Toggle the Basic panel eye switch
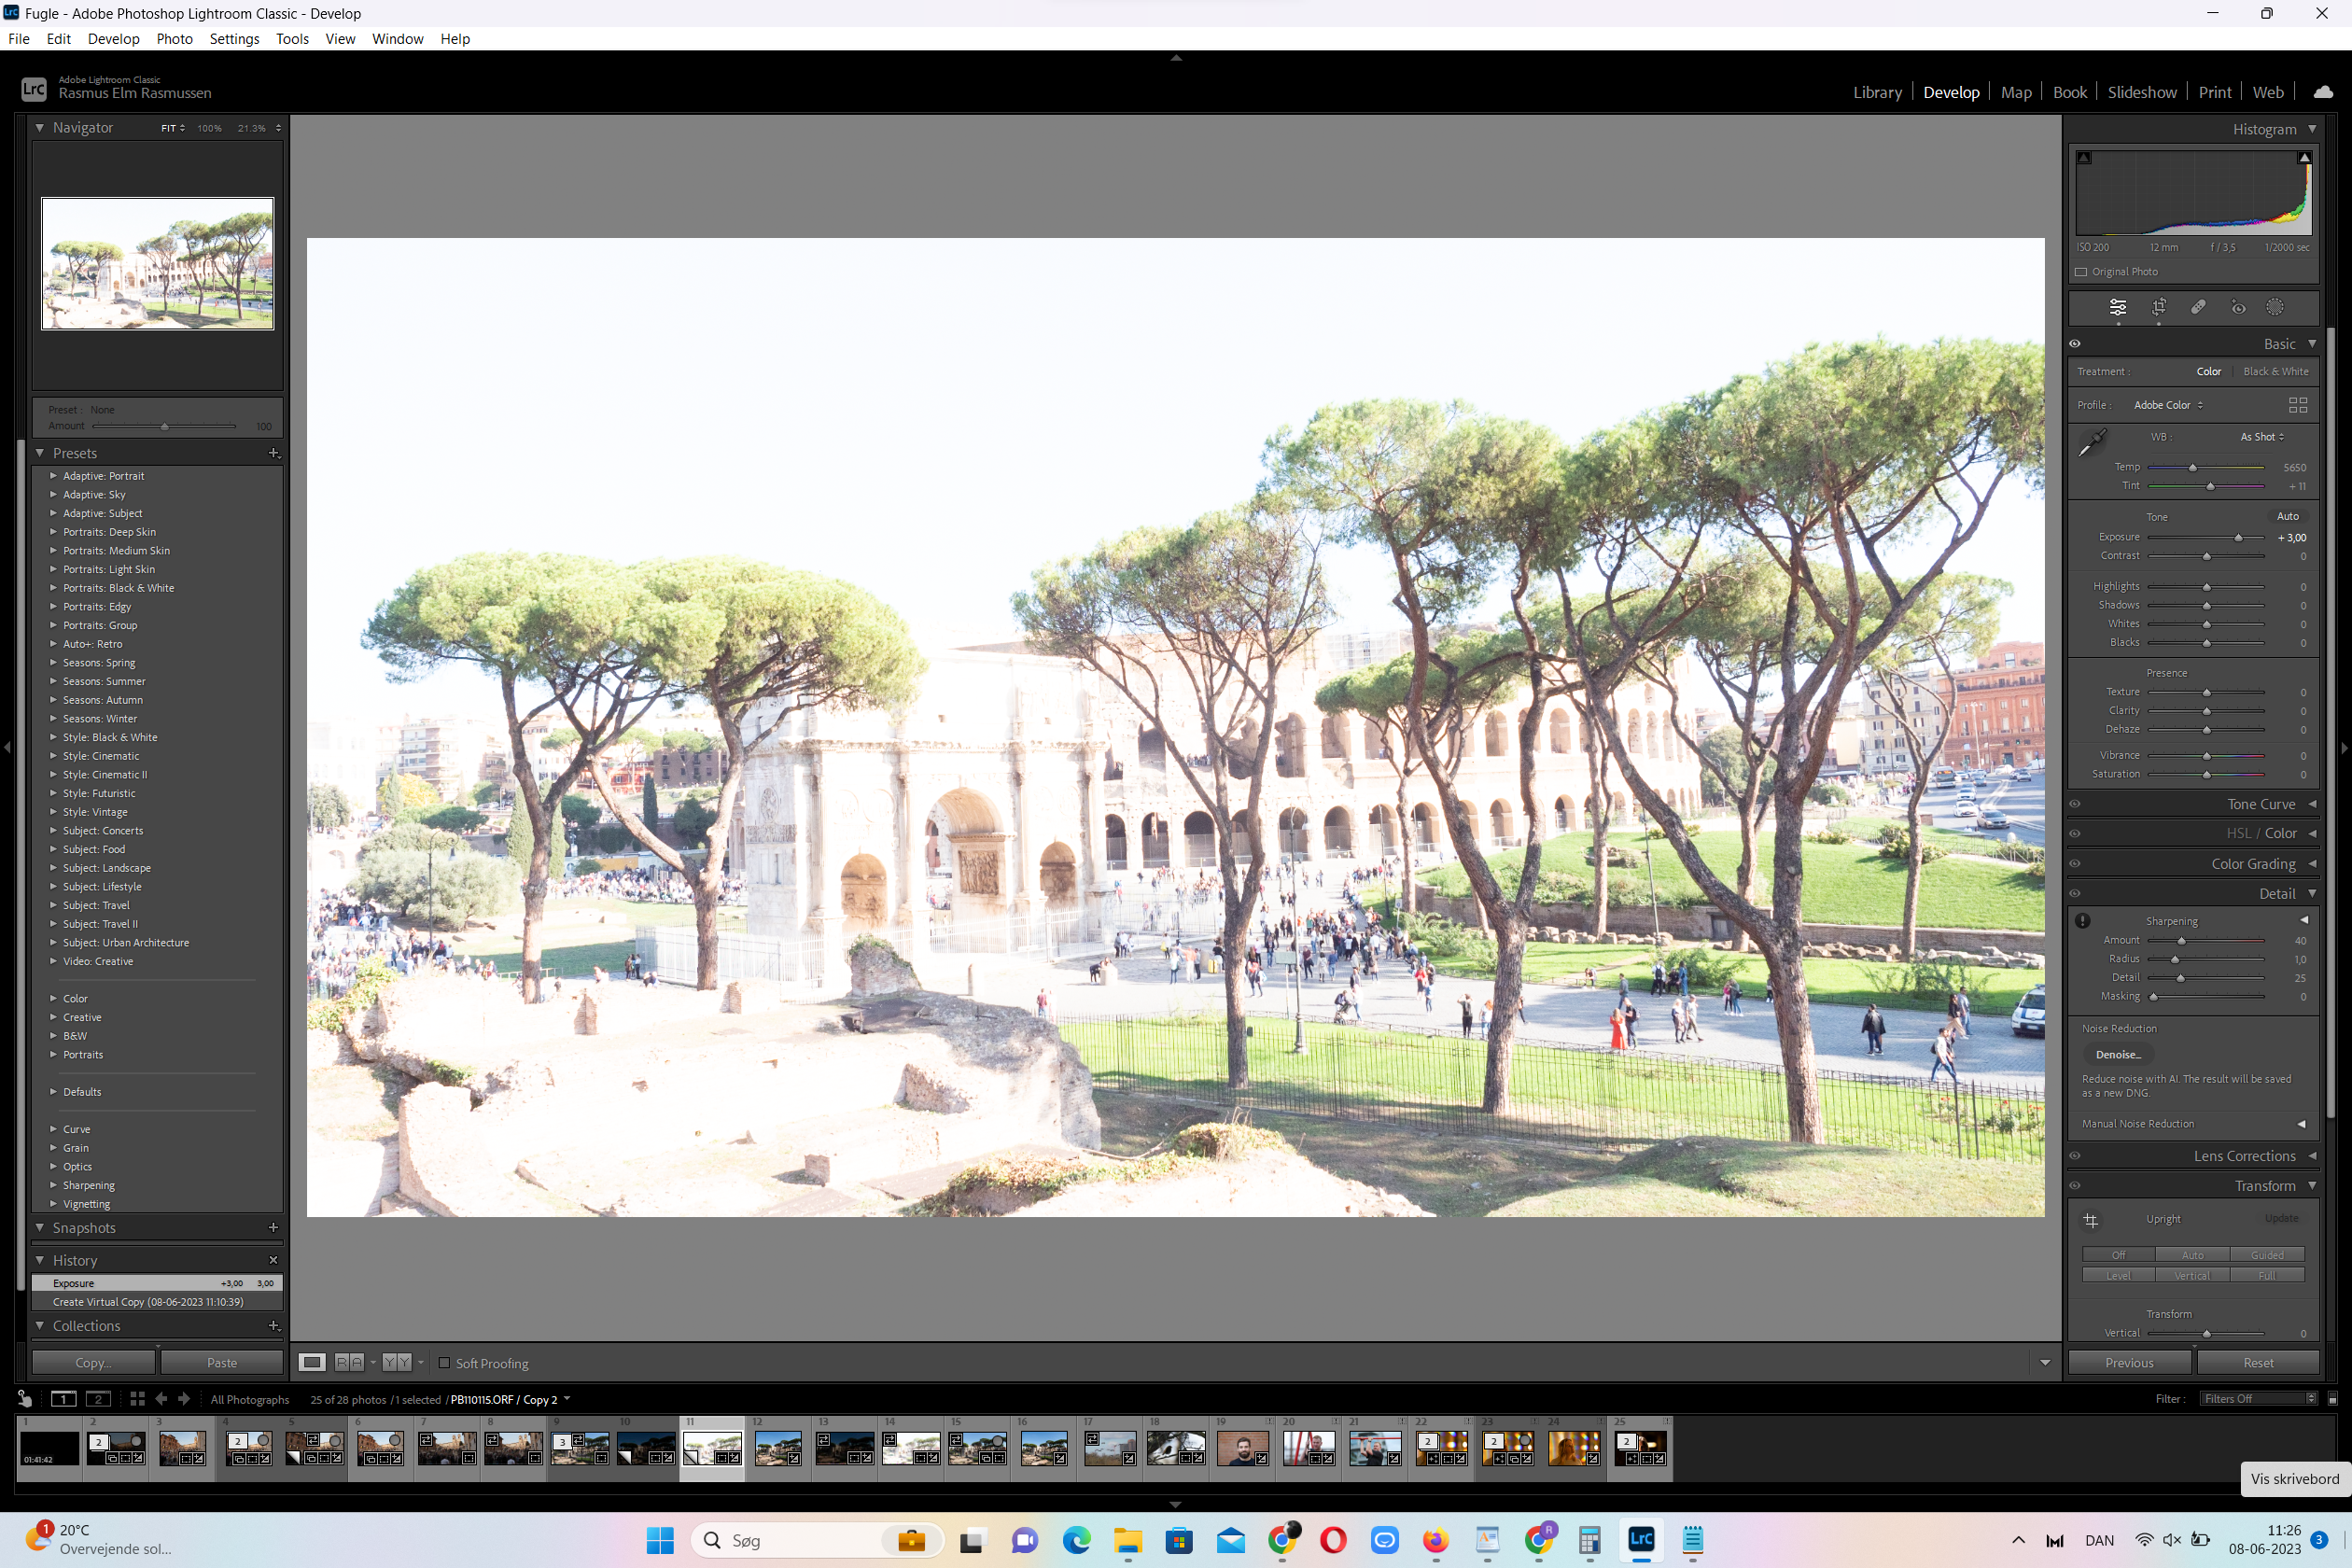2352x1568 pixels. coord(2075,343)
